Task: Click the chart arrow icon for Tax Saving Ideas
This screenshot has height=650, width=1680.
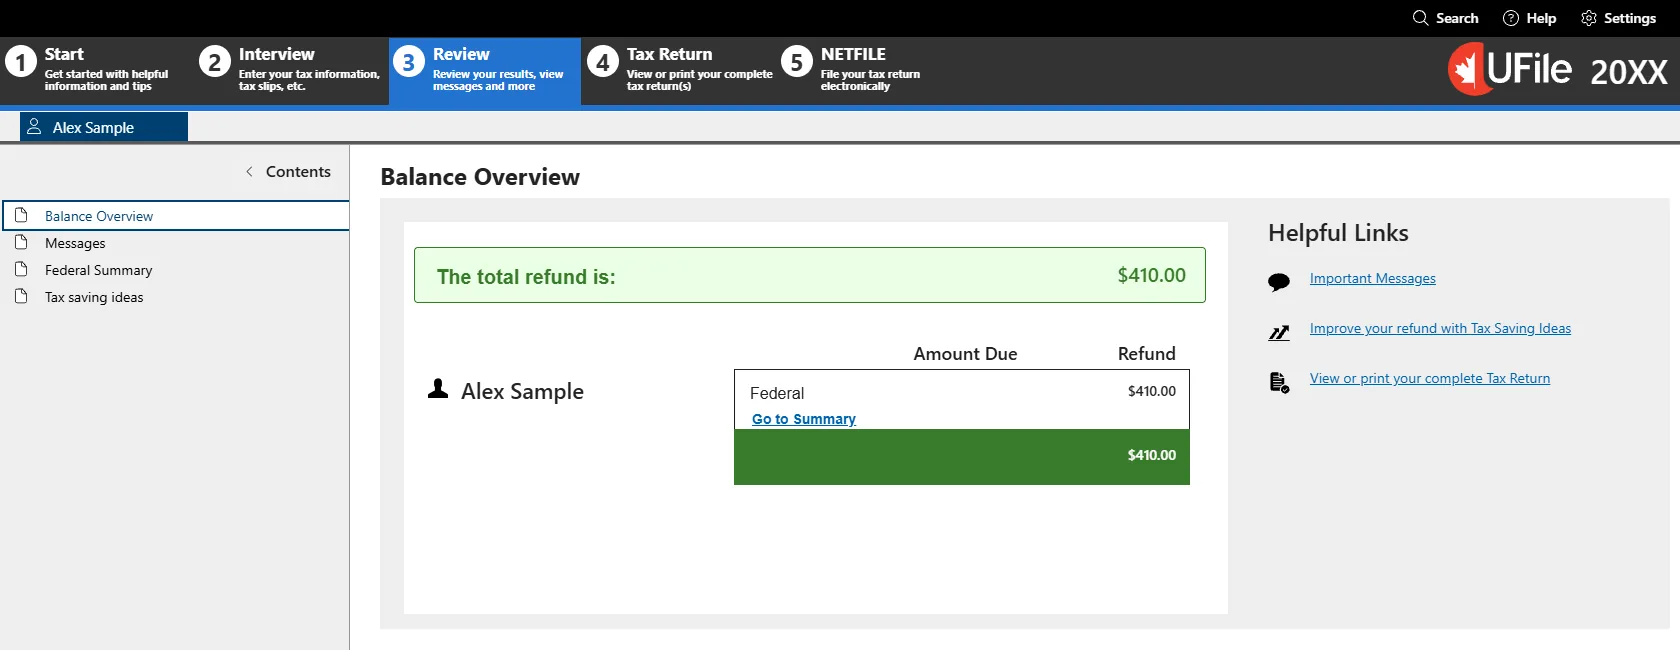Action: (1279, 332)
